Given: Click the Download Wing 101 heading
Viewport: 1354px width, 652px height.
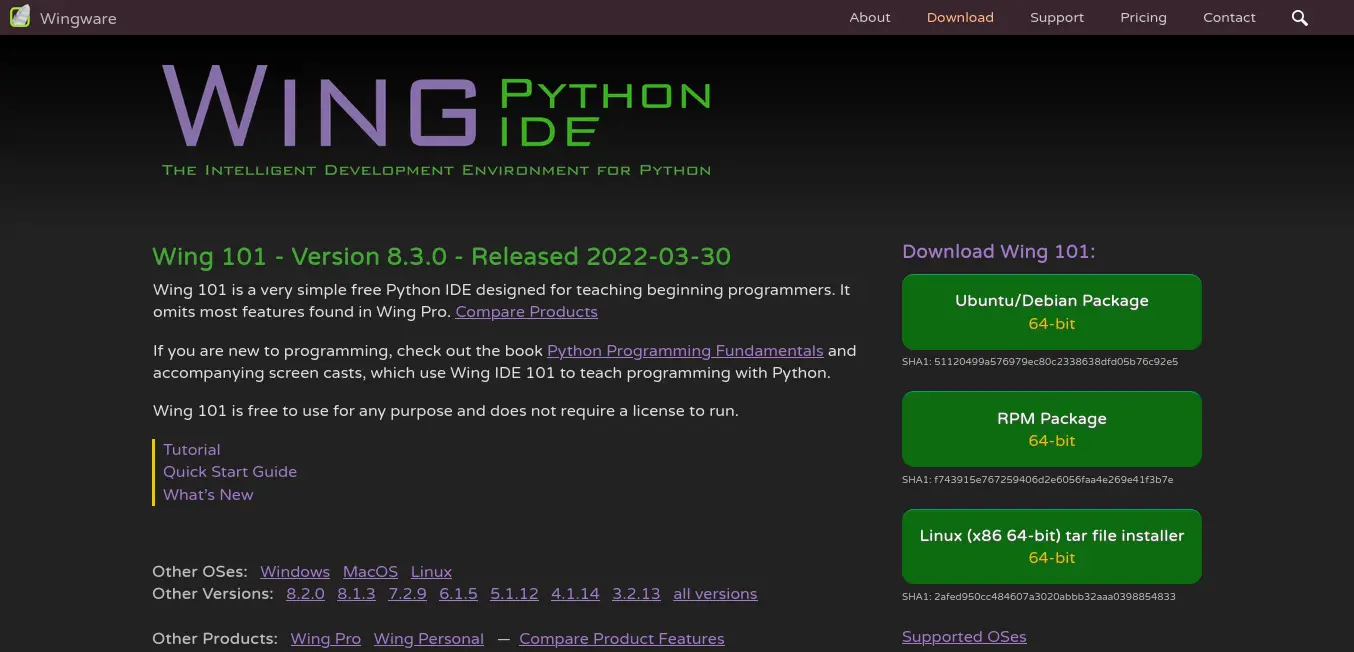Looking at the screenshot, I should coord(998,252).
